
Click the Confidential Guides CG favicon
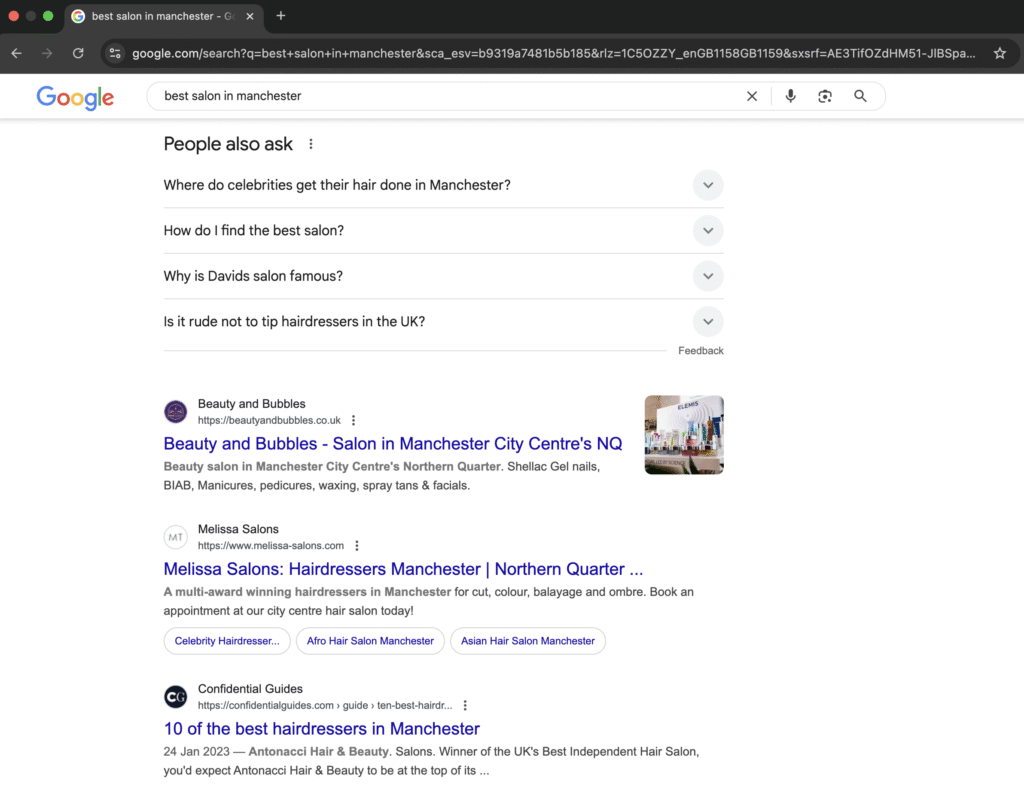click(175, 697)
